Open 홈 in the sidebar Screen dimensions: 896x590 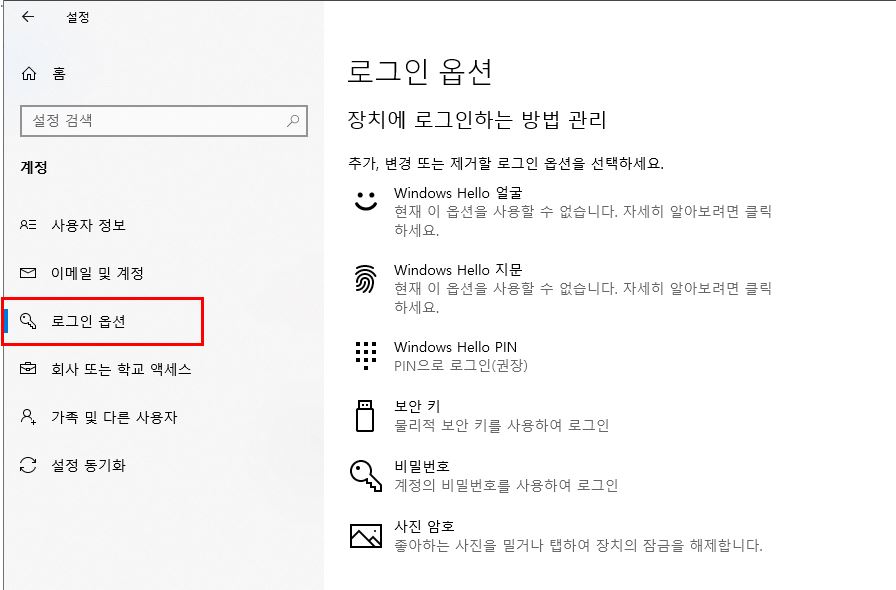tap(59, 73)
